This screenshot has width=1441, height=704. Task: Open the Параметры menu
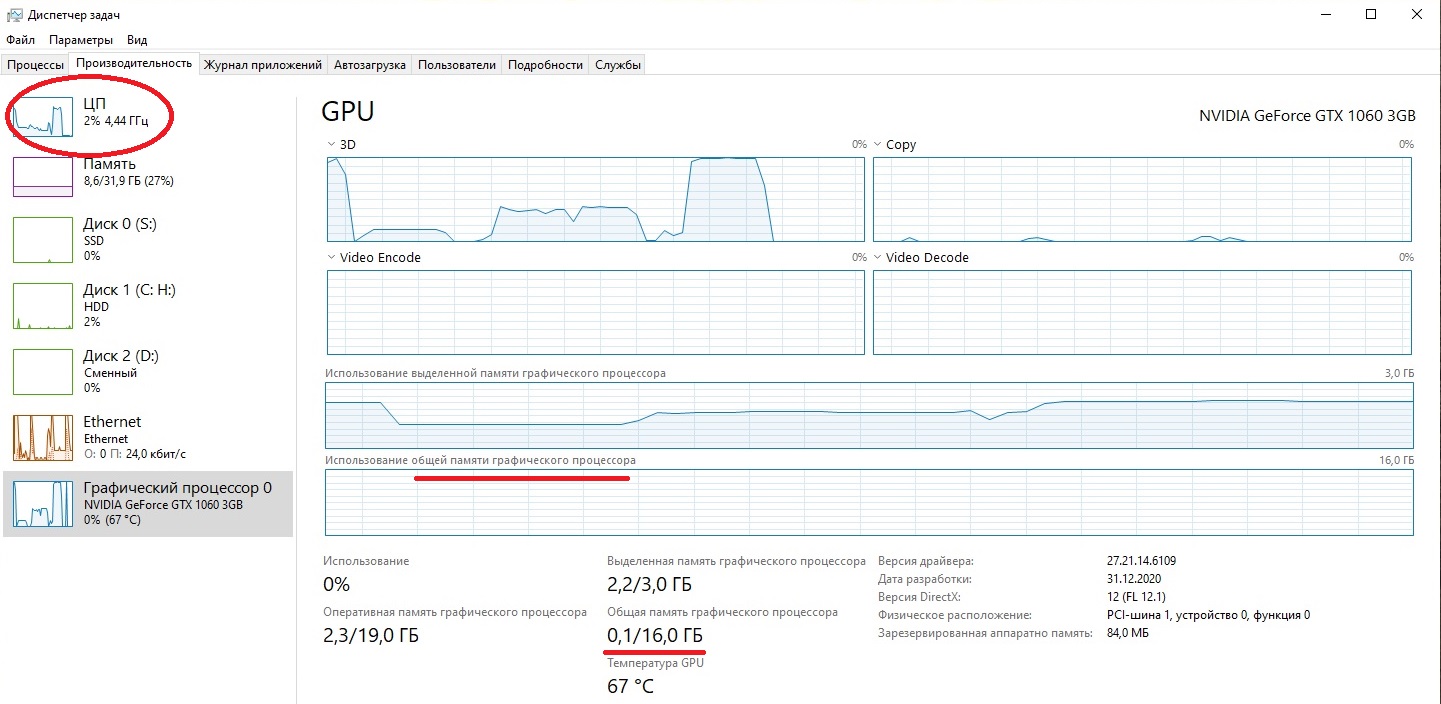[81, 40]
